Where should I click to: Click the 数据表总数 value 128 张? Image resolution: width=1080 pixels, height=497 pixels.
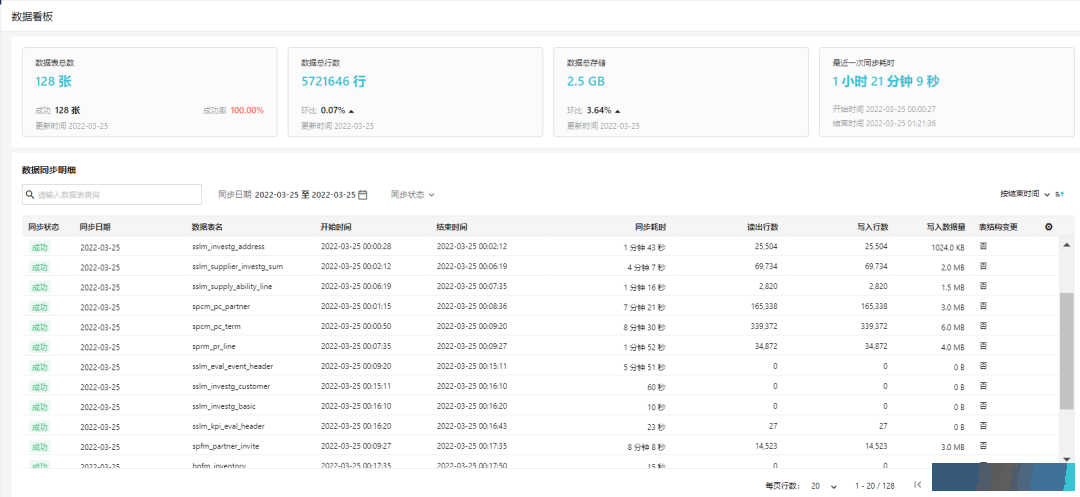point(54,81)
